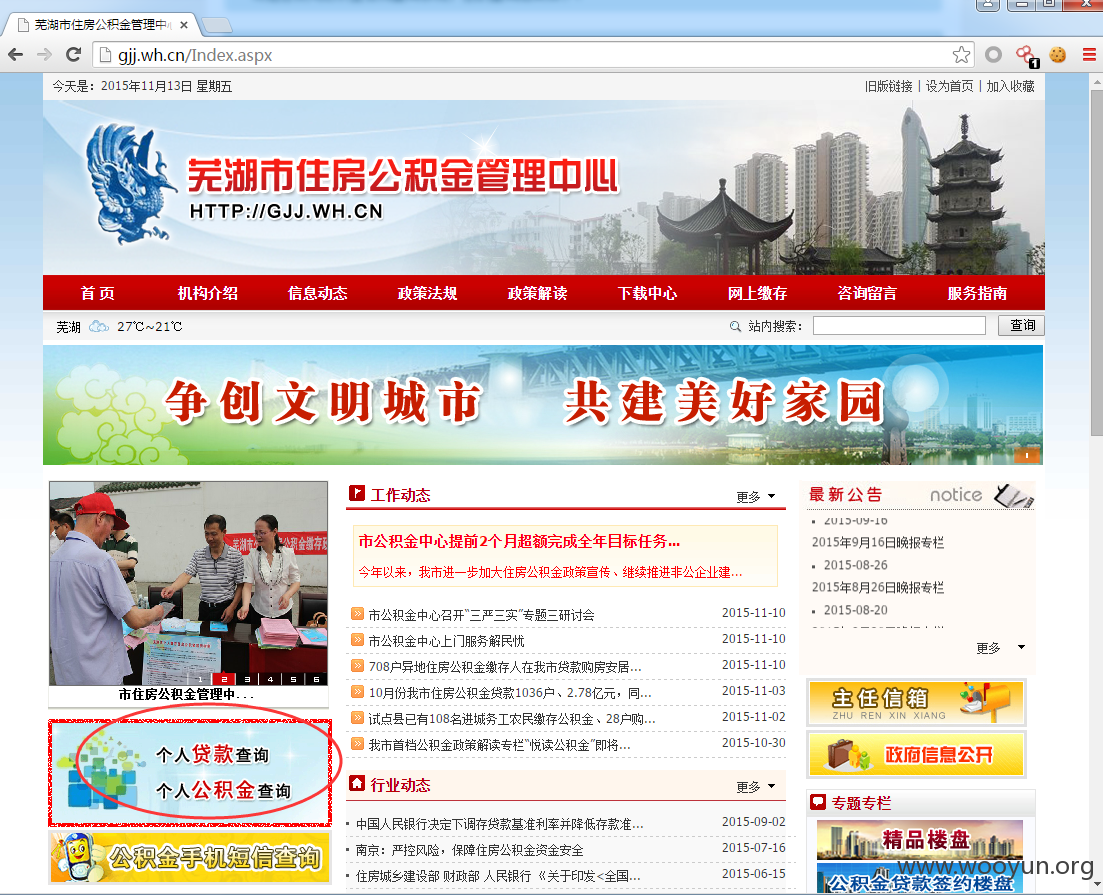Open article 试点县已有108名进城务工农民缴存公积金
The width and height of the screenshot is (1103, 895).
tap(511, 719)
